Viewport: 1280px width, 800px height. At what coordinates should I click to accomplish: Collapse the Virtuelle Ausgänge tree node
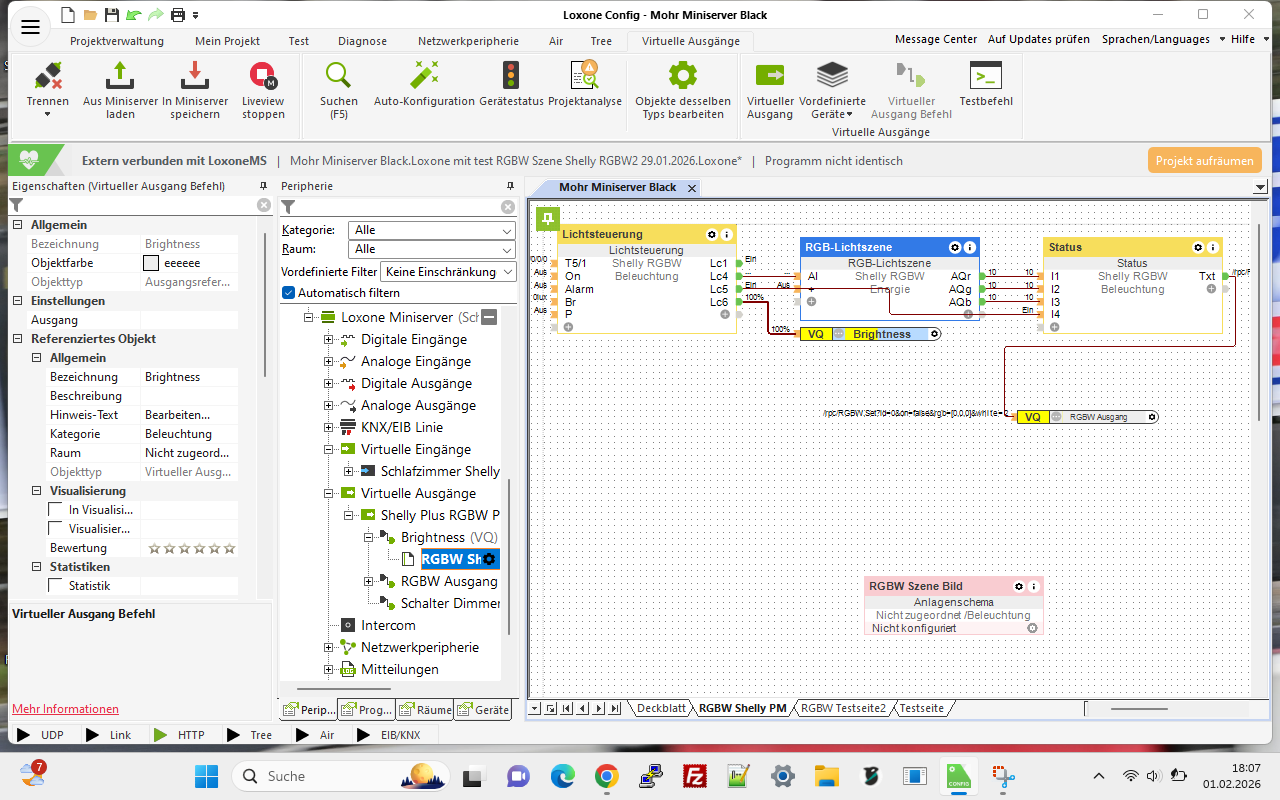[x=328, y=494]
